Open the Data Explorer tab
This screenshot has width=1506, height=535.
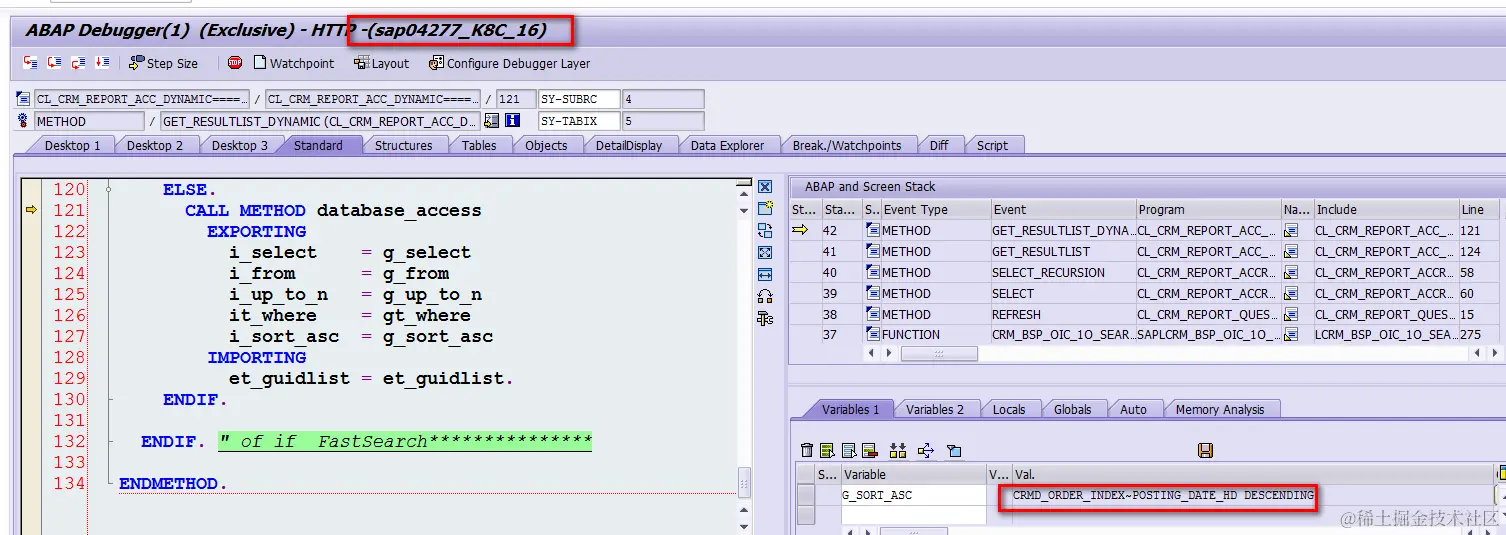727,145
